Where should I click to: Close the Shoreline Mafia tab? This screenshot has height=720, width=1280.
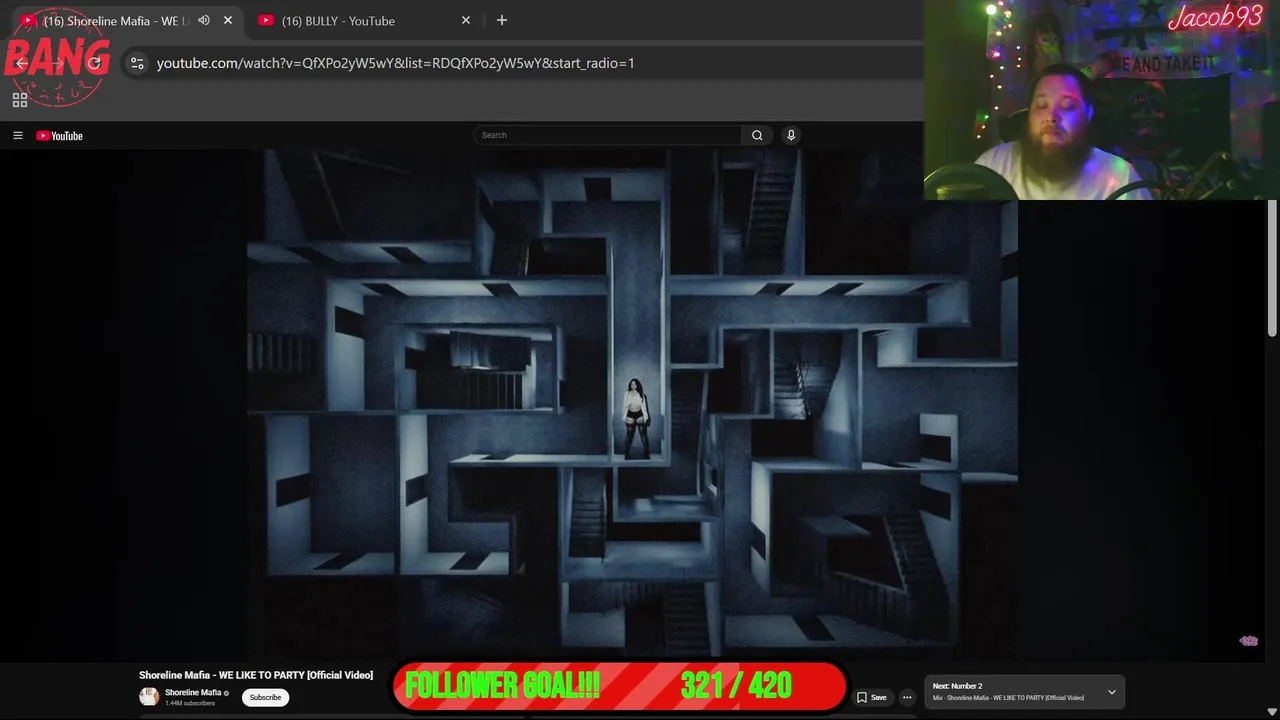pyautogui.click(x=228, y=20)
